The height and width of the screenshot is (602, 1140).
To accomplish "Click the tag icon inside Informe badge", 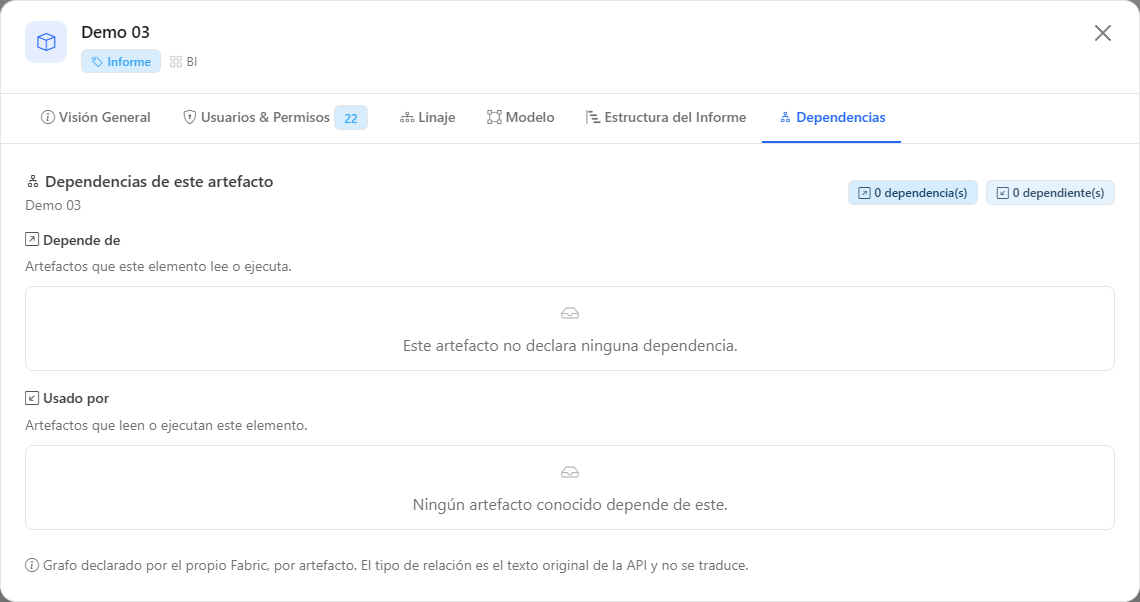I will (97, 62).
